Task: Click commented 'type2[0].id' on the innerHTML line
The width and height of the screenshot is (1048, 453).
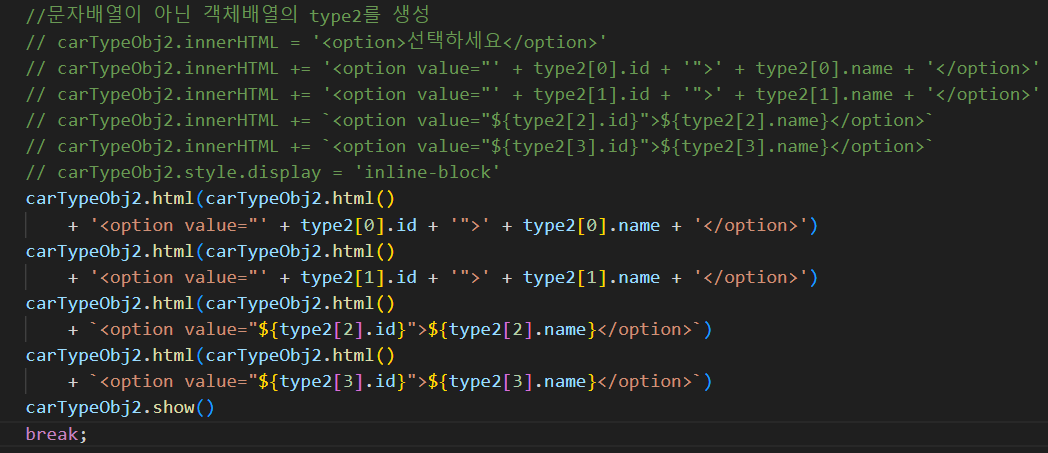Action: pyautogui.click(x=592, y=68)
